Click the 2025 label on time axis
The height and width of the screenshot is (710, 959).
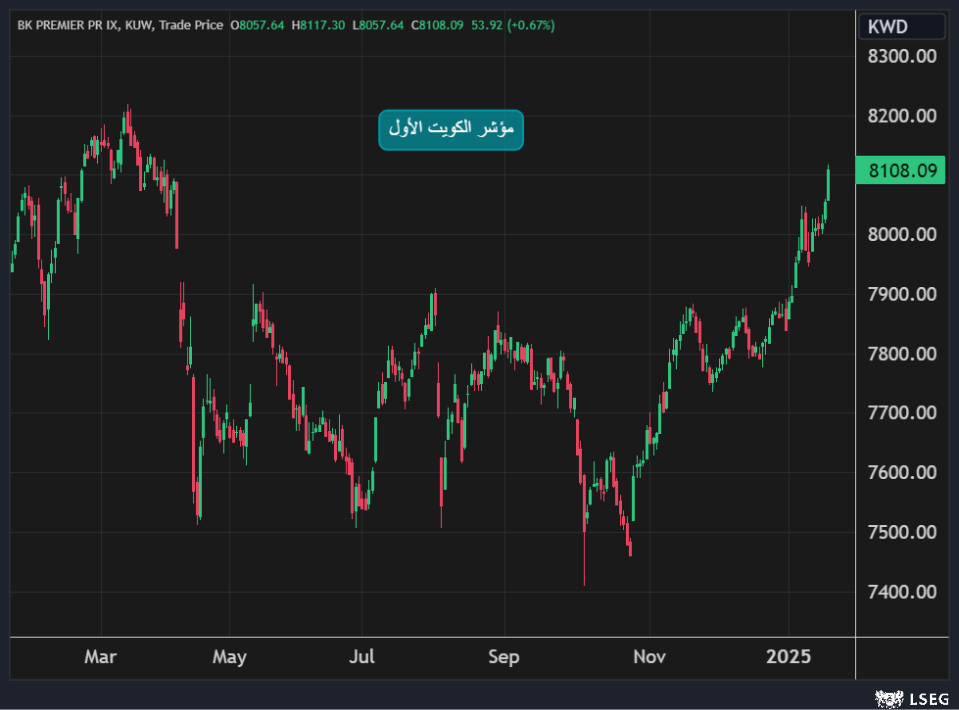tap(788, 657)
